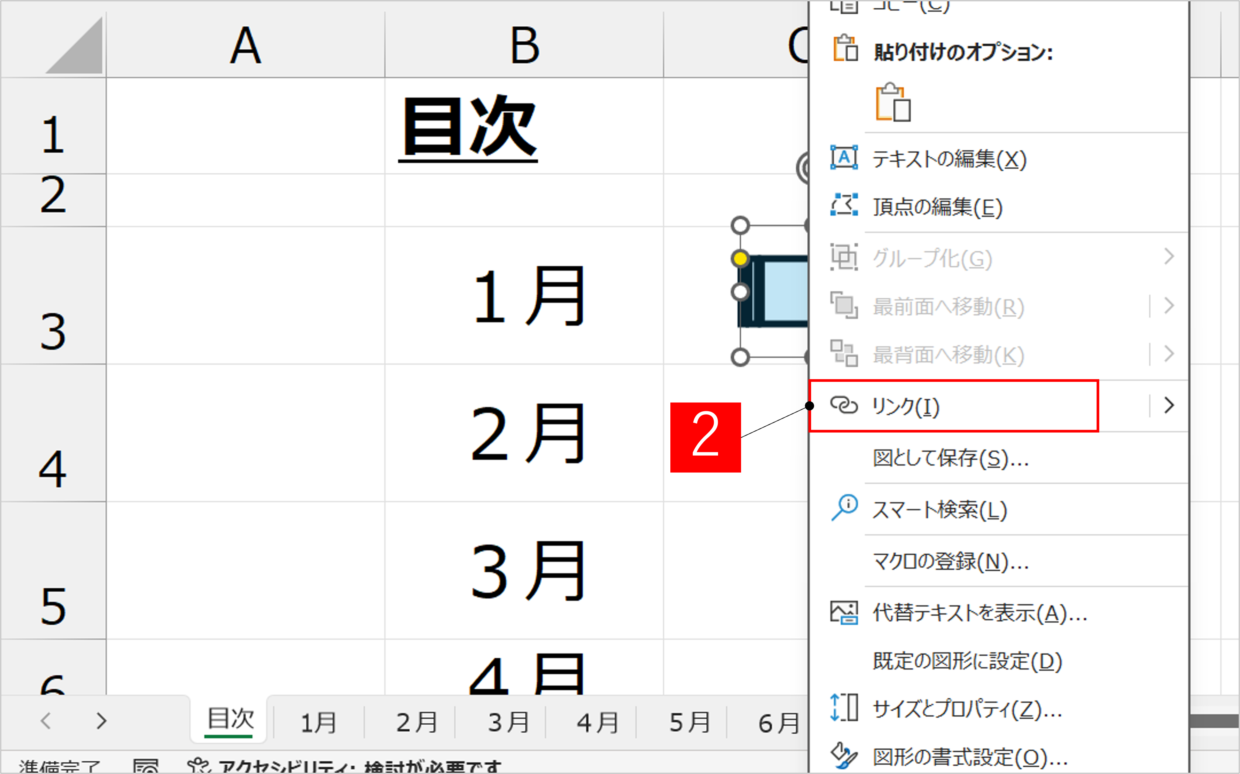The image size is (1240, 774).
Task: Click the Select All triangle corner
Action: click(x=74, y=45)
